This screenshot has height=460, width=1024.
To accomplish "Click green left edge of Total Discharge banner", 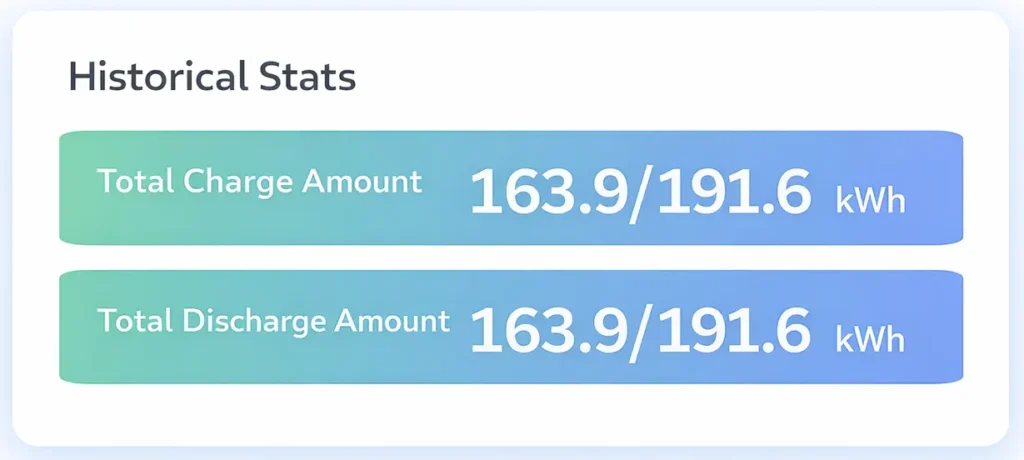I will point(72,327).
